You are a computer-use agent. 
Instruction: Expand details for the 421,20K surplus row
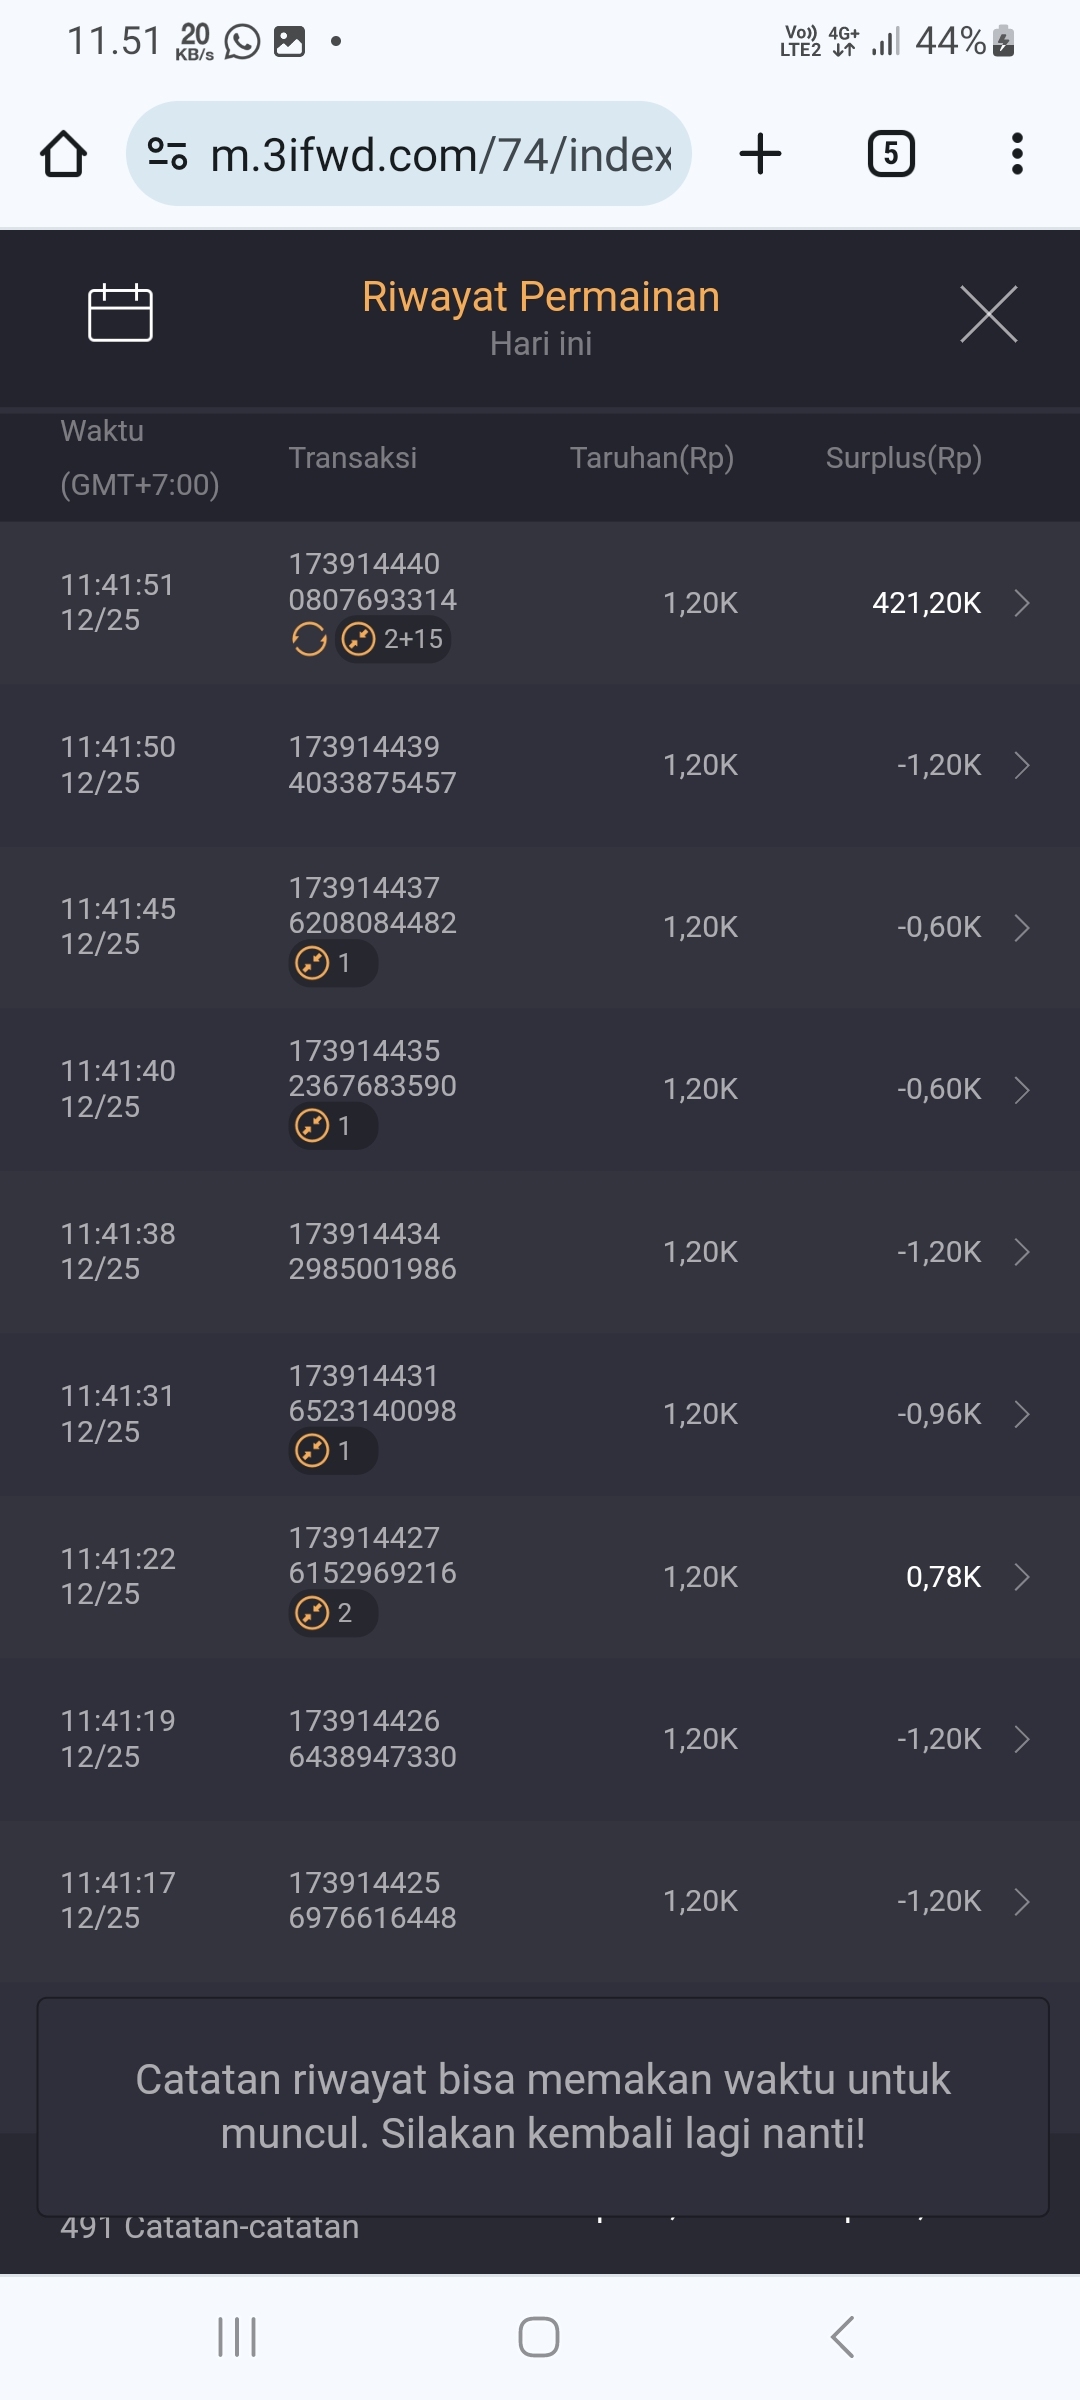click(1022, 603)
